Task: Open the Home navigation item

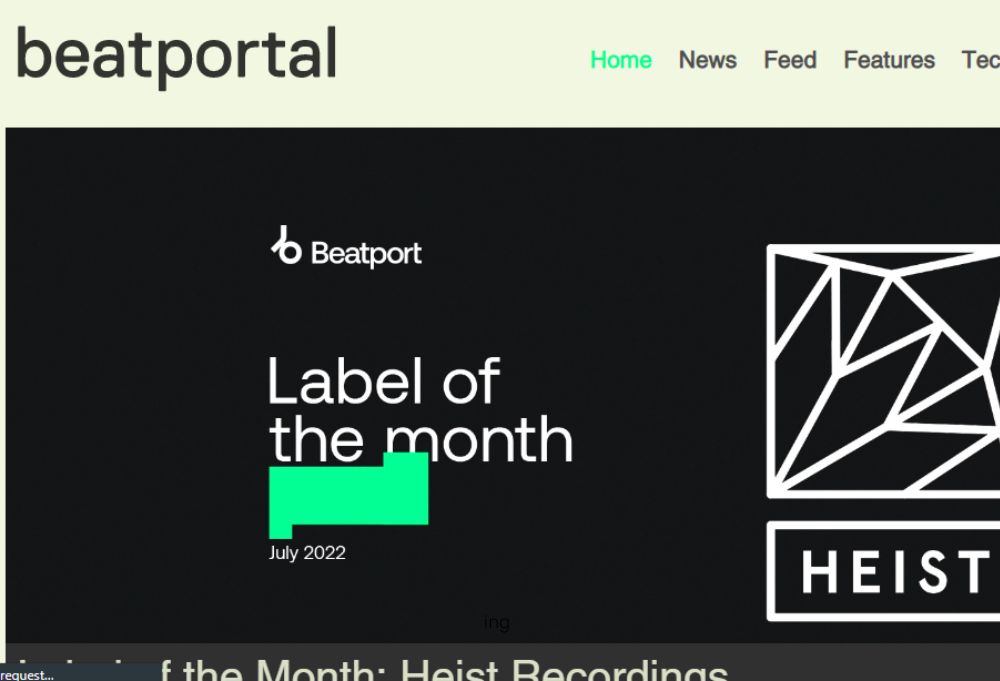Action: coord(621,60)
